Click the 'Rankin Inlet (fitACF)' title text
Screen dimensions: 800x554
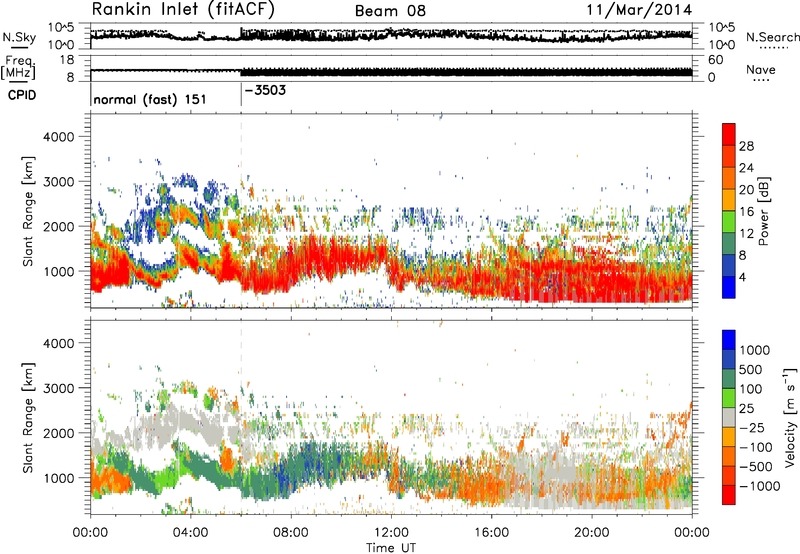point(183,9)
